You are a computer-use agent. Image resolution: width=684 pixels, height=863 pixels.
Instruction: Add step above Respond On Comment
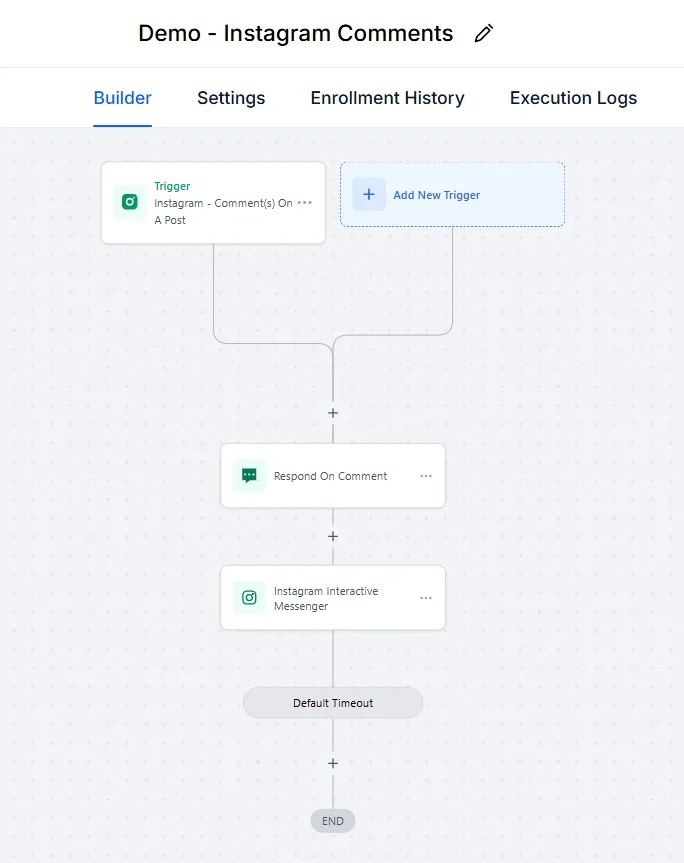(333, 413)
